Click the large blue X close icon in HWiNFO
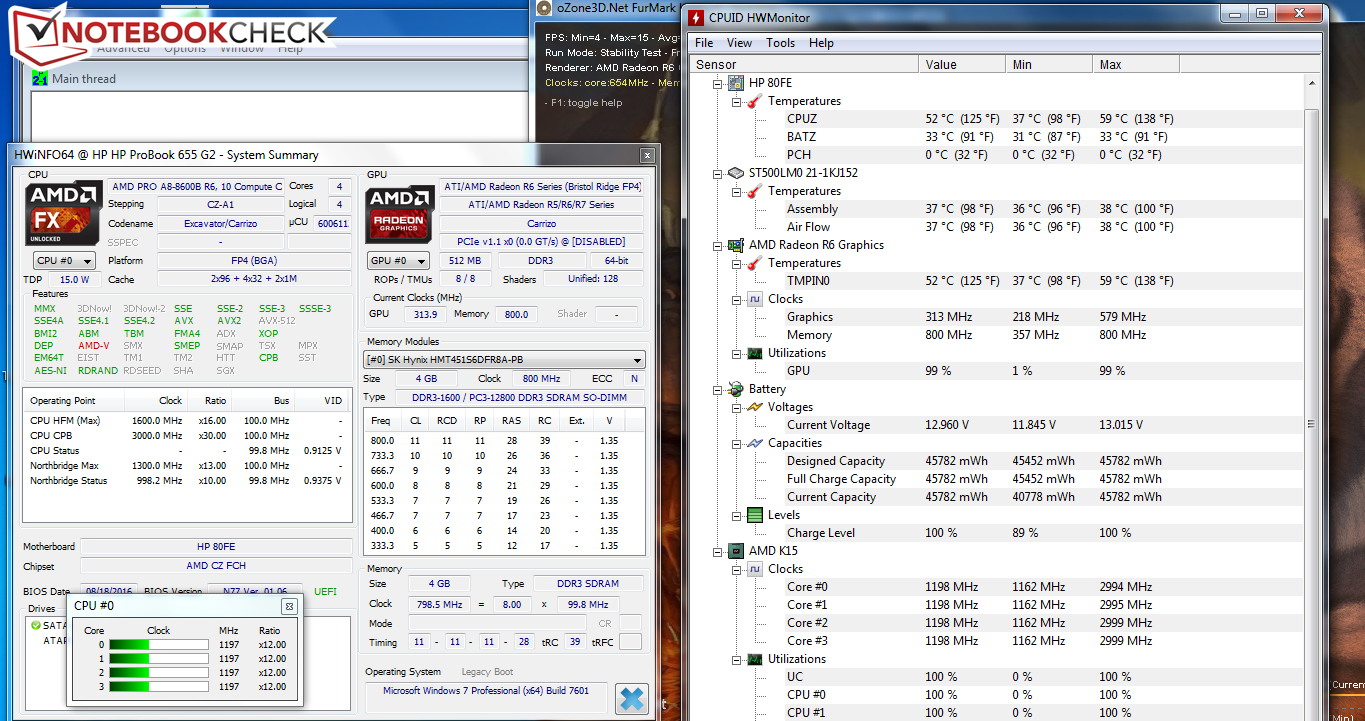Image resolution: width=1365 pixels, height=721 pixels. tap(631, 697)
